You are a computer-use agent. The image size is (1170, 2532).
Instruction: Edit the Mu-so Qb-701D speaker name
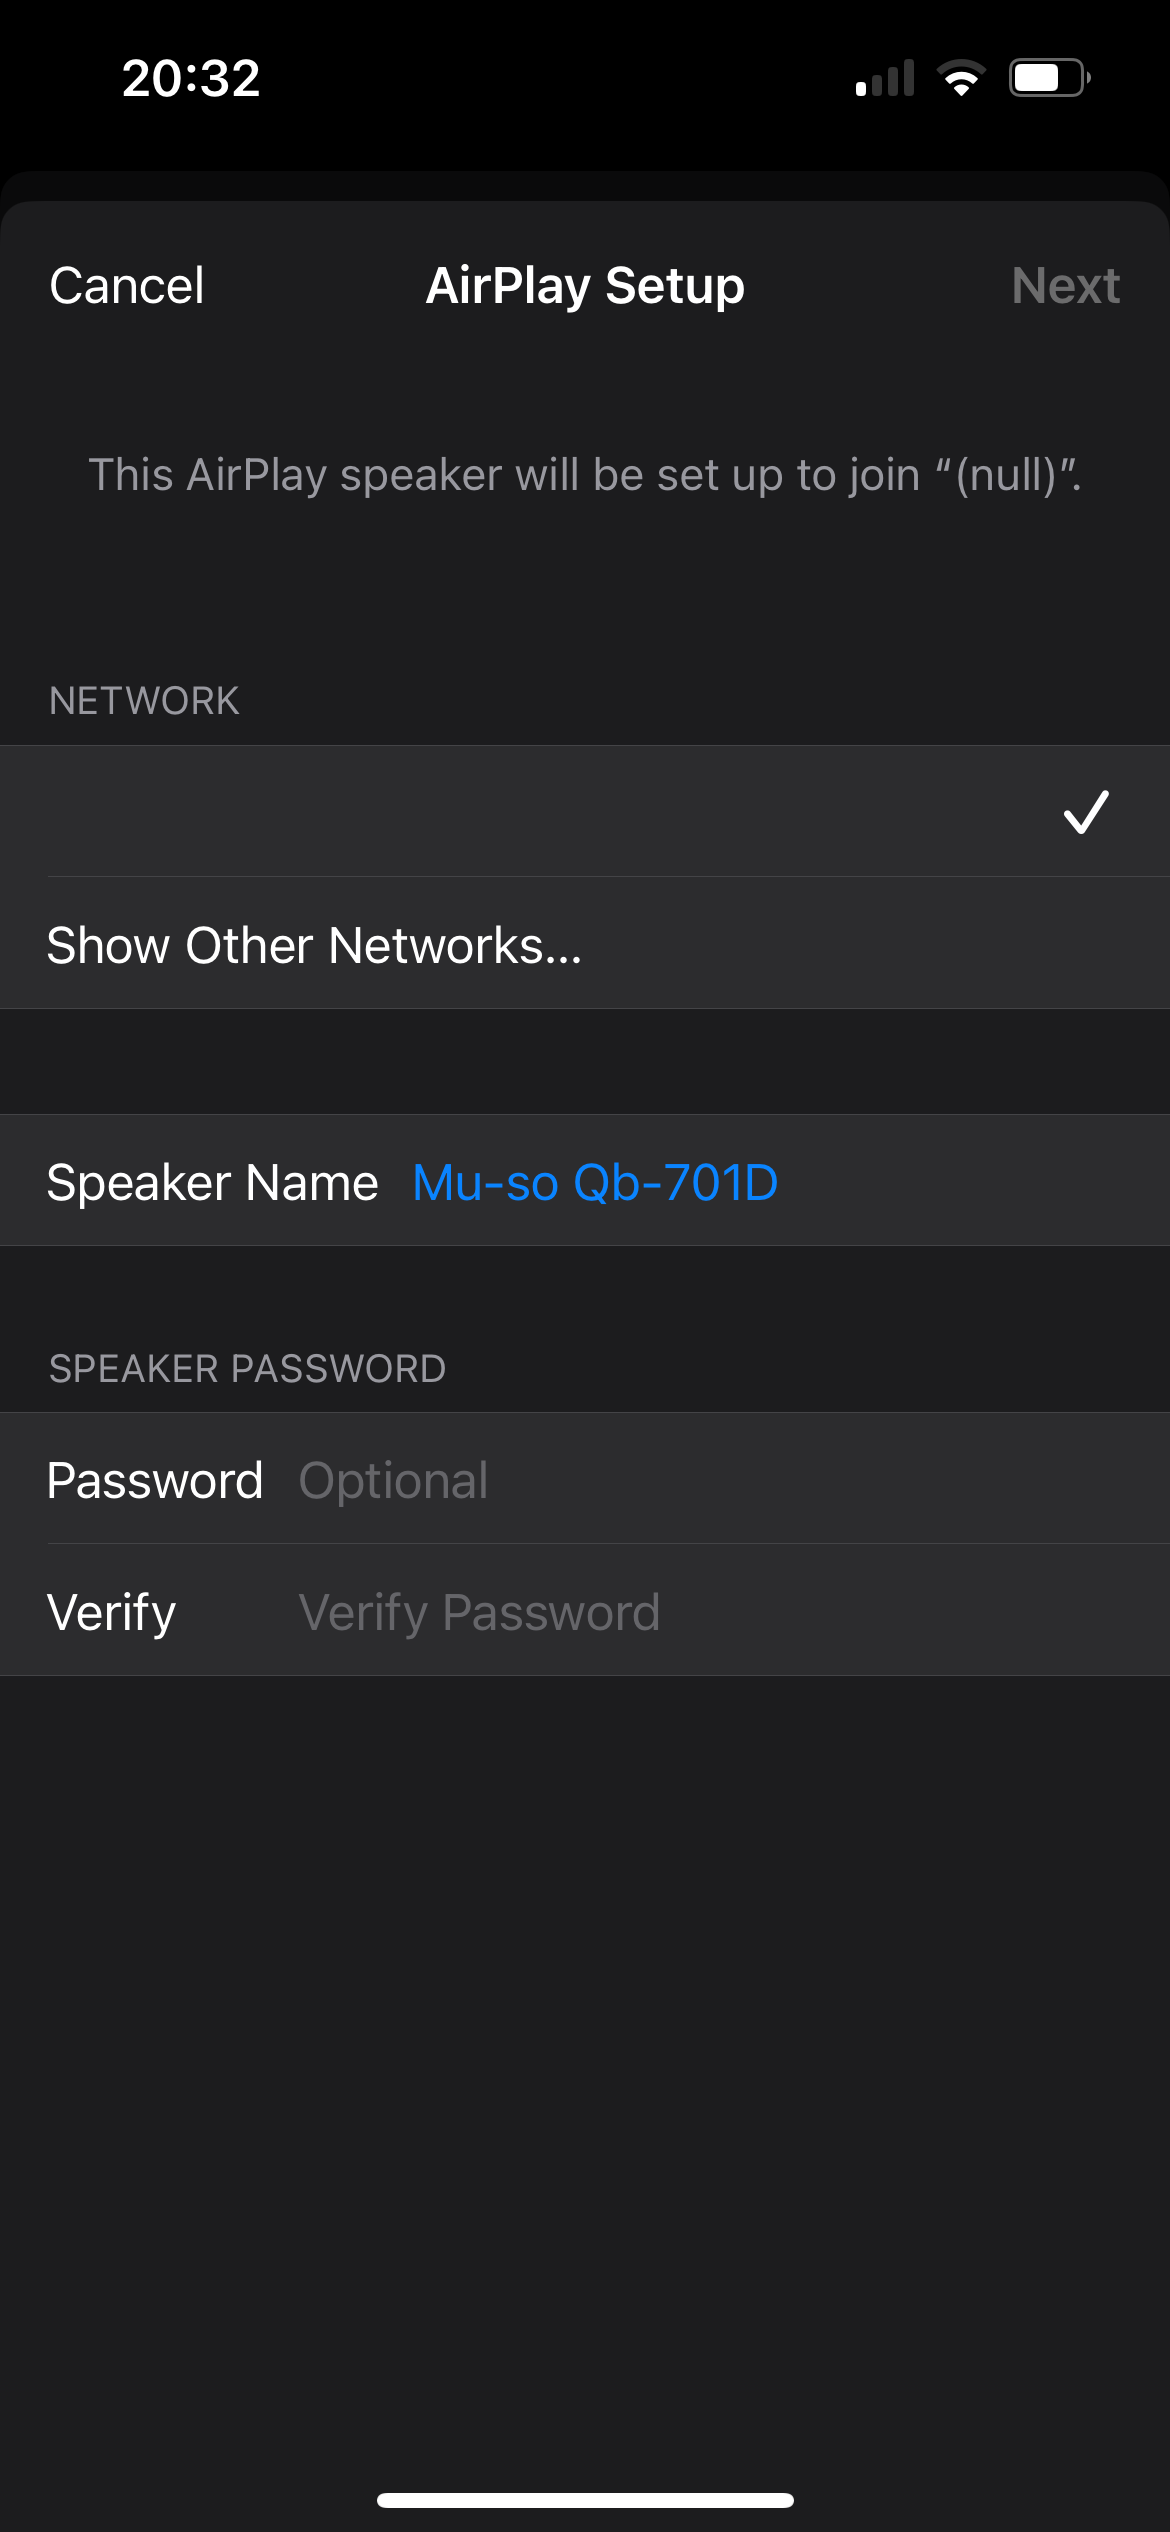click(x=595, y=1182)
